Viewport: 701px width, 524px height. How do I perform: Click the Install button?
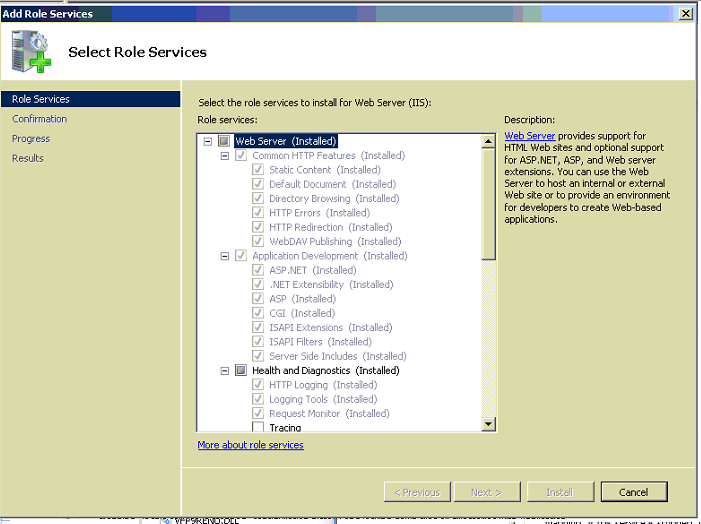pyautogui.click(x=560, y=492)
